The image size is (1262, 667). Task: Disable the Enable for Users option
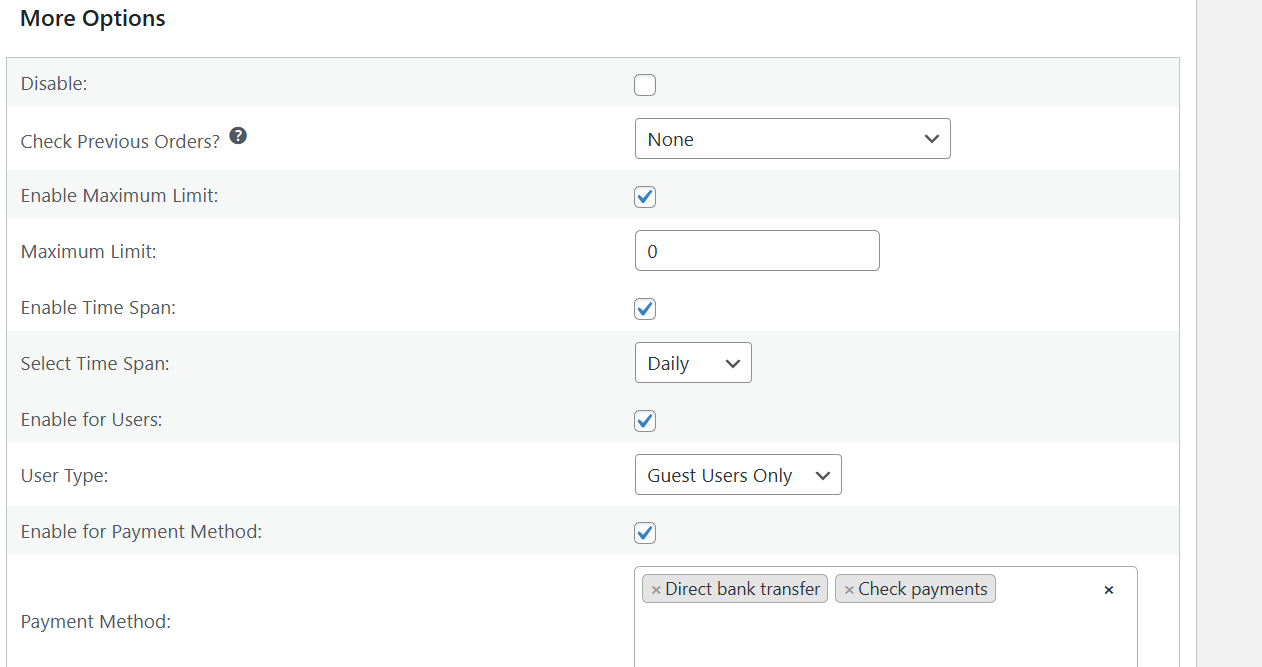coord(645,421)
